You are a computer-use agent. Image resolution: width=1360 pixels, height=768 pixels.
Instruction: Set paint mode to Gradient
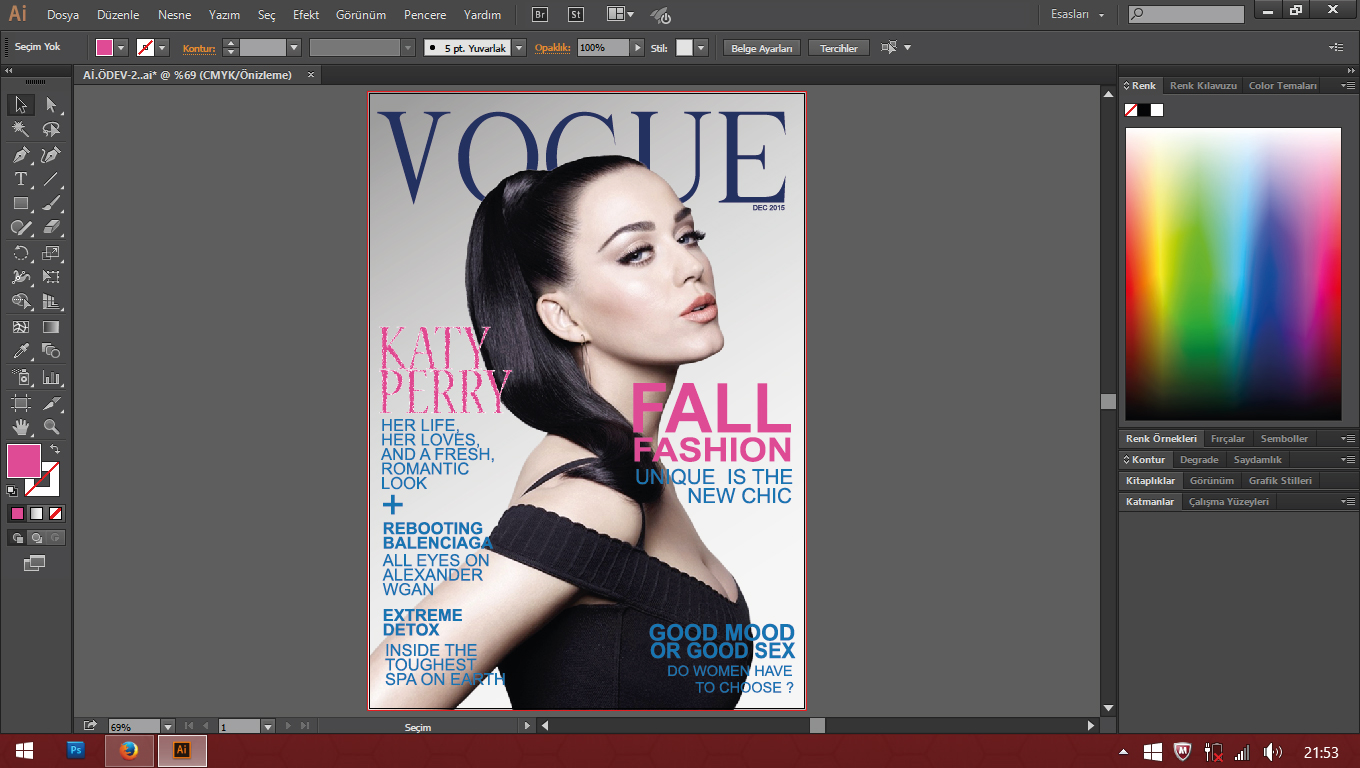[x=37, y=513]
